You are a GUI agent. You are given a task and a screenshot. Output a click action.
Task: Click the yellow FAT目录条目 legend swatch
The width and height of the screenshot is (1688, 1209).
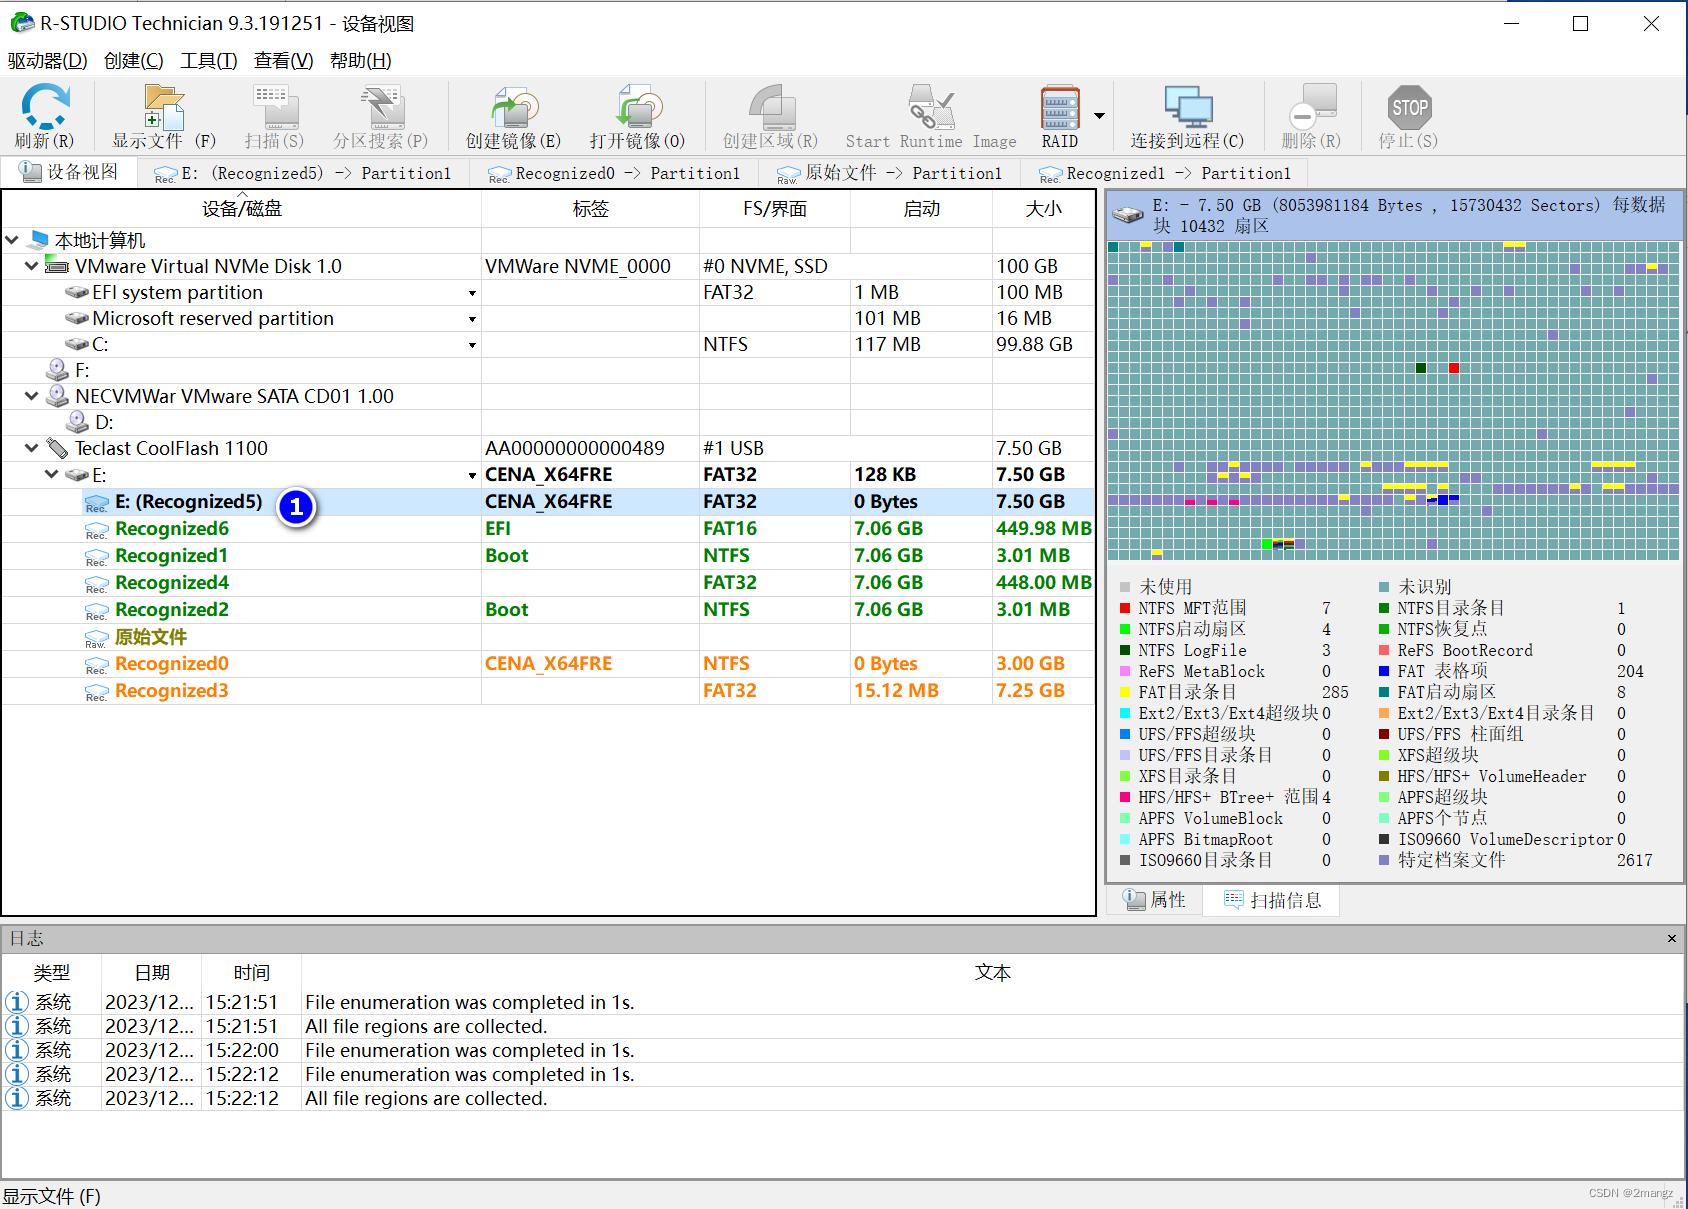click(x=1125, y=692)
